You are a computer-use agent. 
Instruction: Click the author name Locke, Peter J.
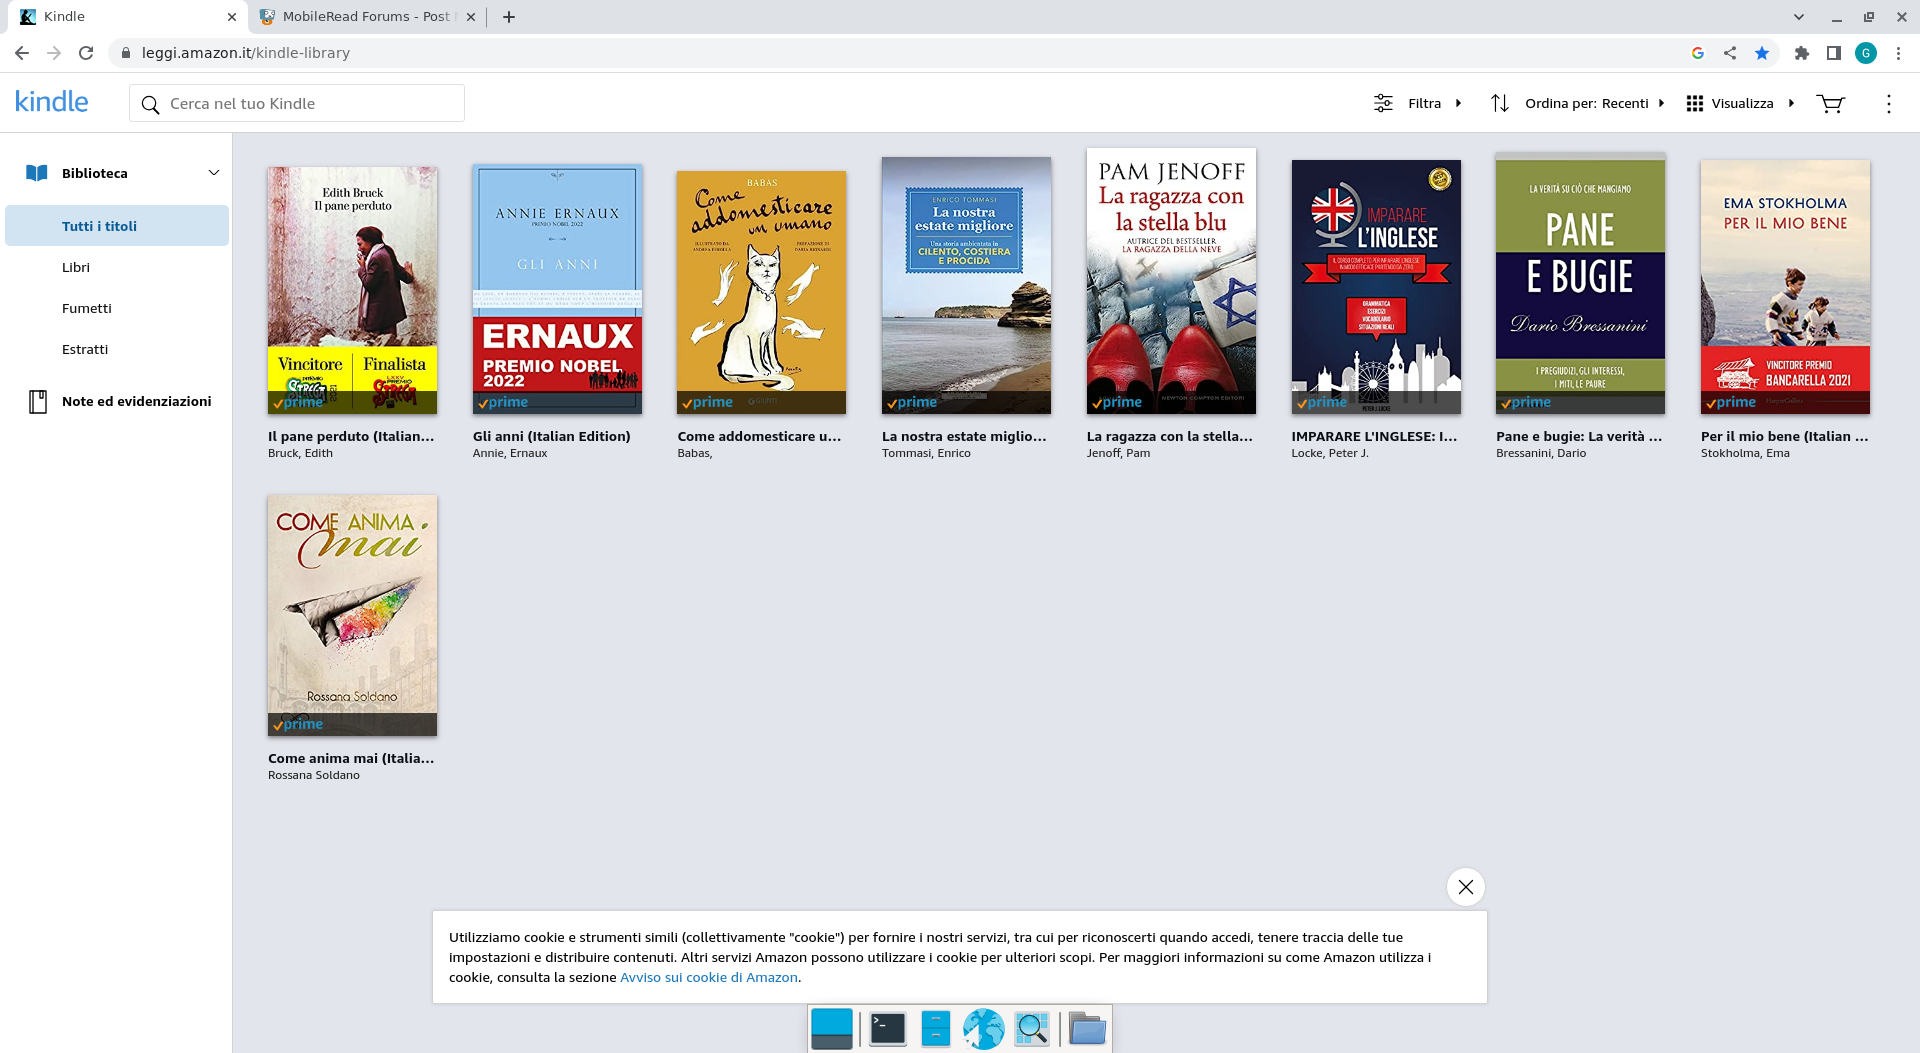pos(1330,454)
